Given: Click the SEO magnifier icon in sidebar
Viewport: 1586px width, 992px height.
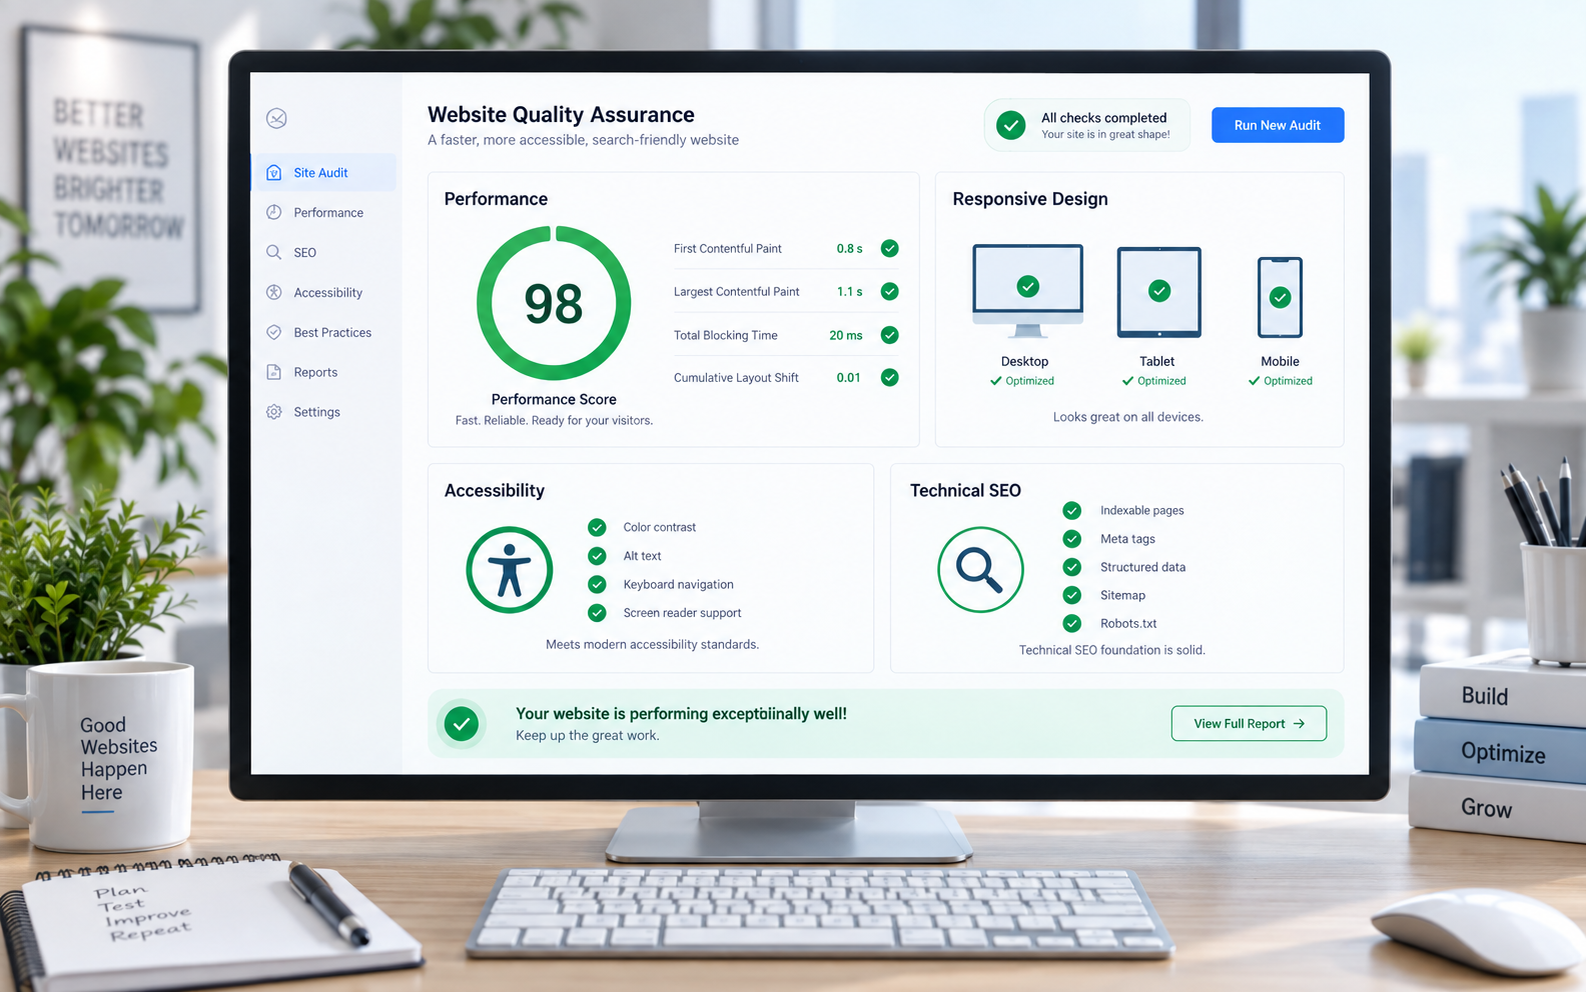Looking at the screenshot, I should (x=274, y=252).
